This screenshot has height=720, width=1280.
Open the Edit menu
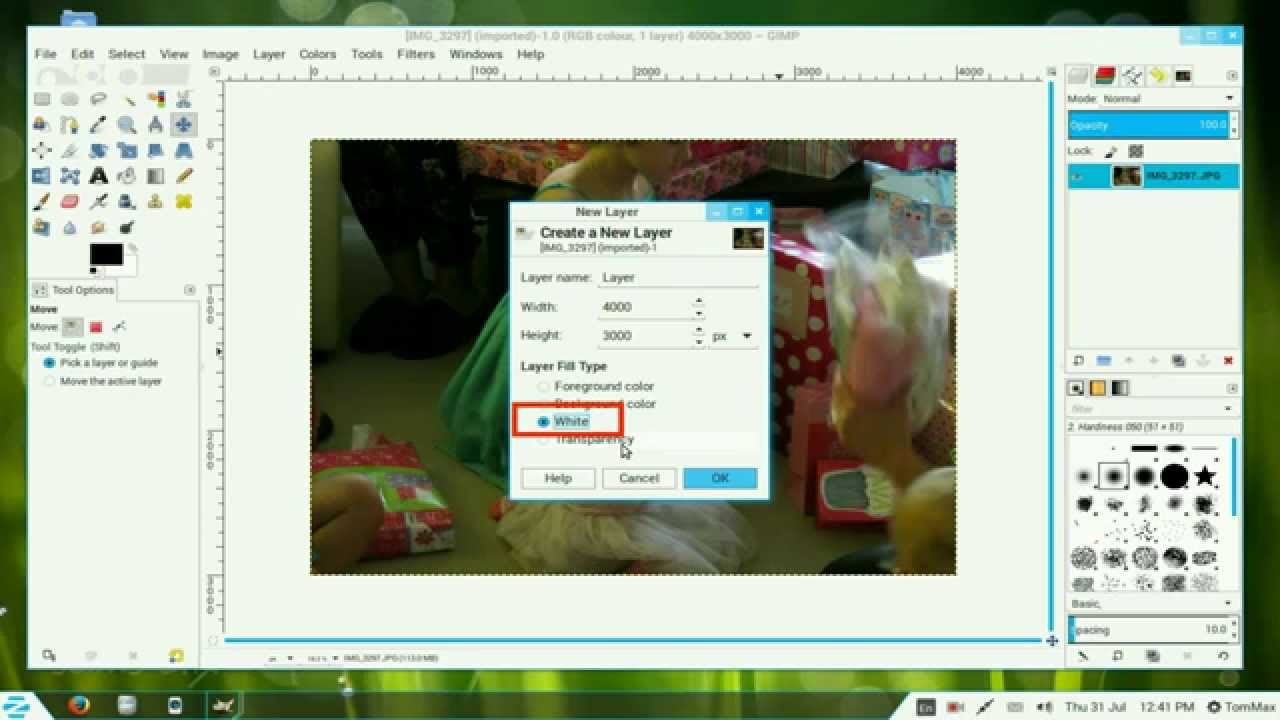(x=82, y=54)
